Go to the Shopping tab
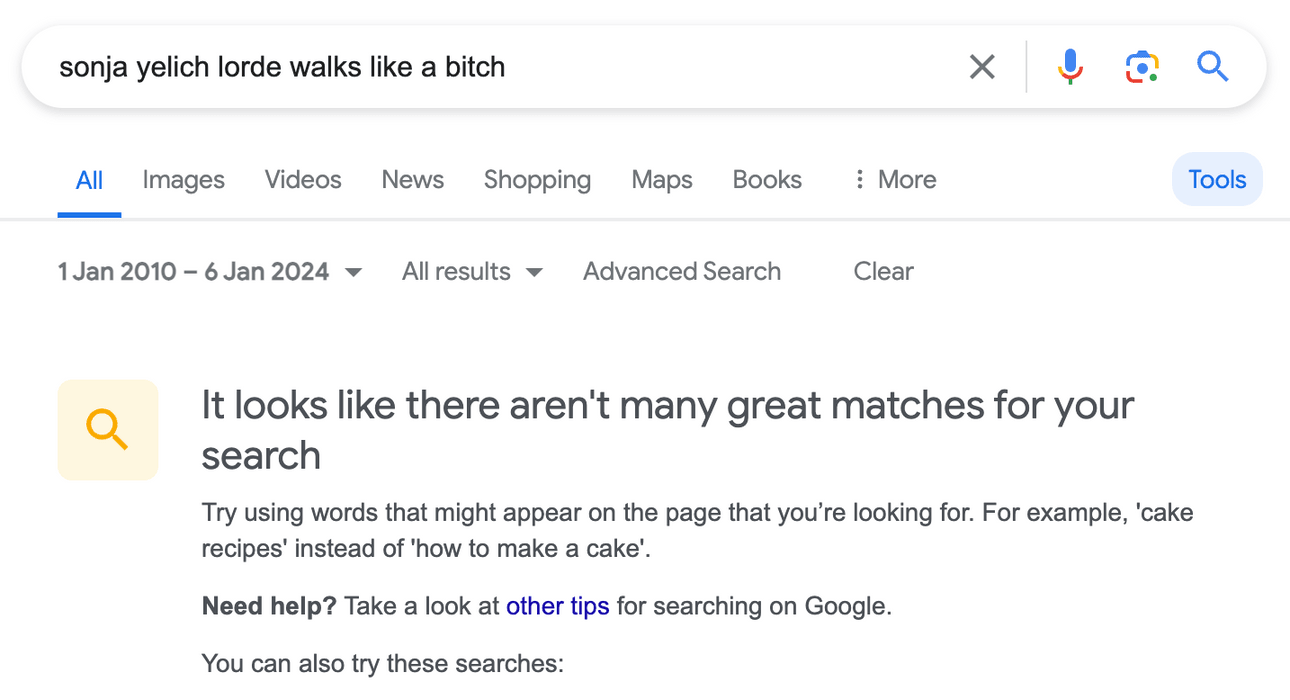This screenshot has height=700, width=1290. 537,180
